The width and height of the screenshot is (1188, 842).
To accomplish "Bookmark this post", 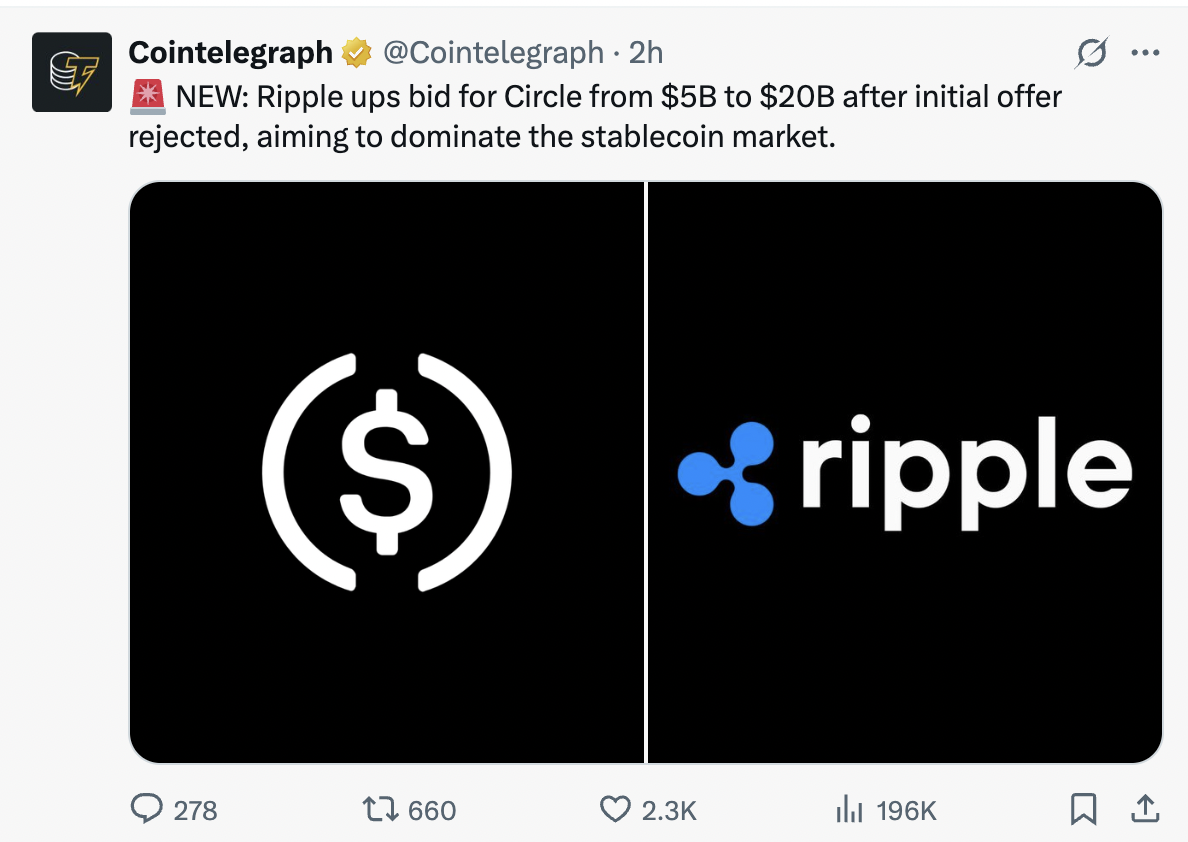I will click(1083, 810).
